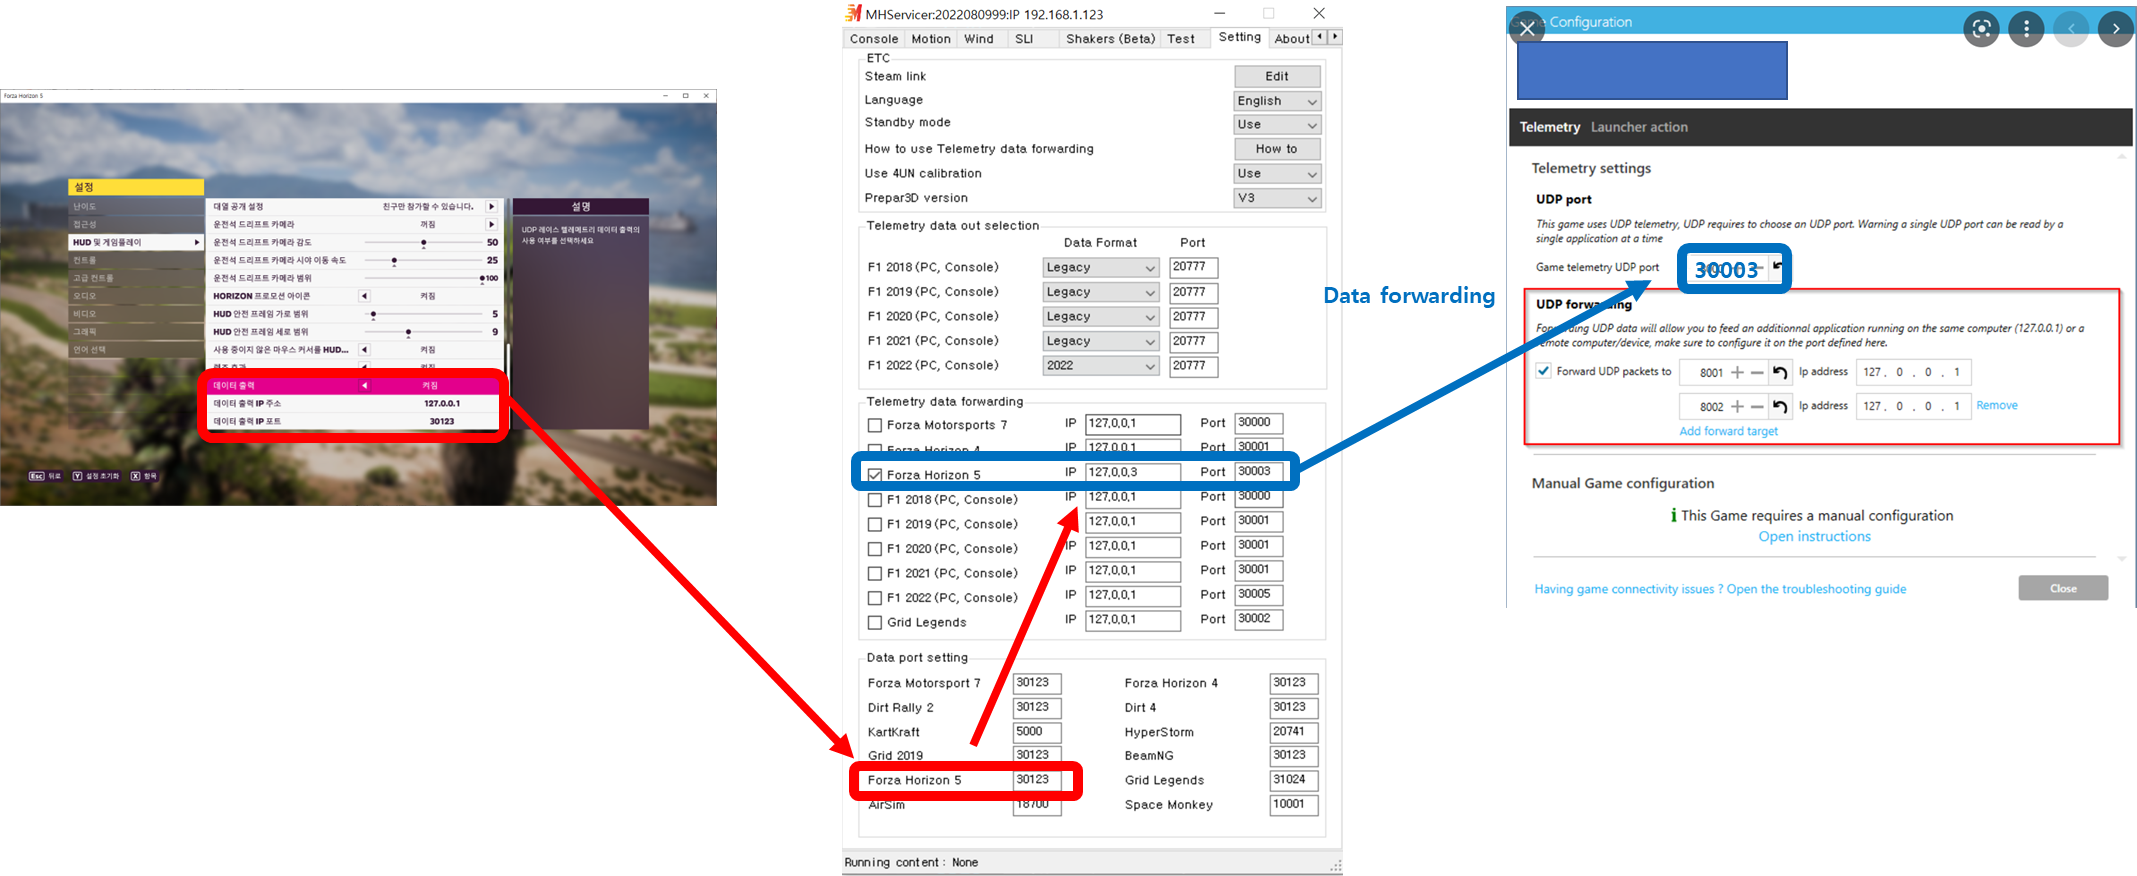Open the three-dot more options menu
2137x876 pixels.
point(2026,29)
